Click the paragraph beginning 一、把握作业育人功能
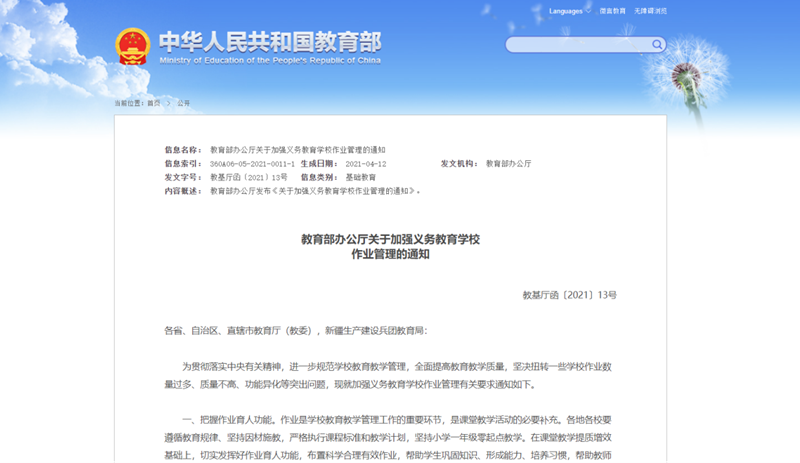The height and width of the screenshot is (463, 800). click(388, 437)
